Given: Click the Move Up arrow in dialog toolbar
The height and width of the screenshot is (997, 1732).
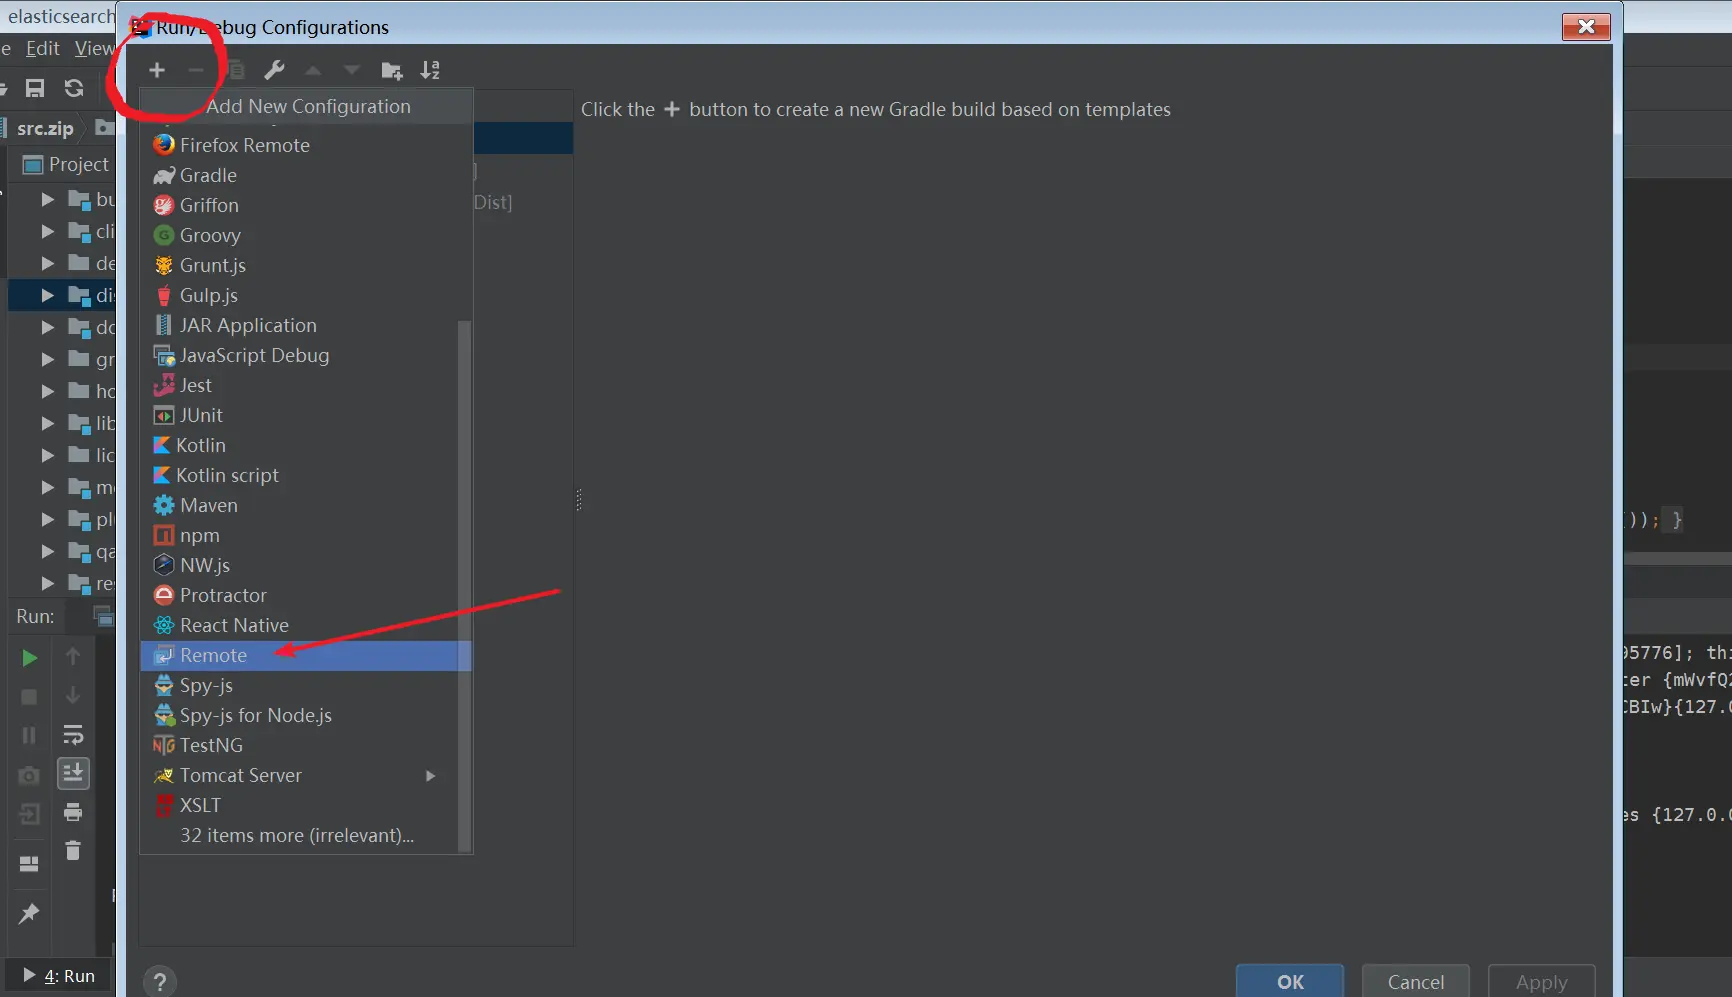Looking at the screenshot, I should (313, 70).
